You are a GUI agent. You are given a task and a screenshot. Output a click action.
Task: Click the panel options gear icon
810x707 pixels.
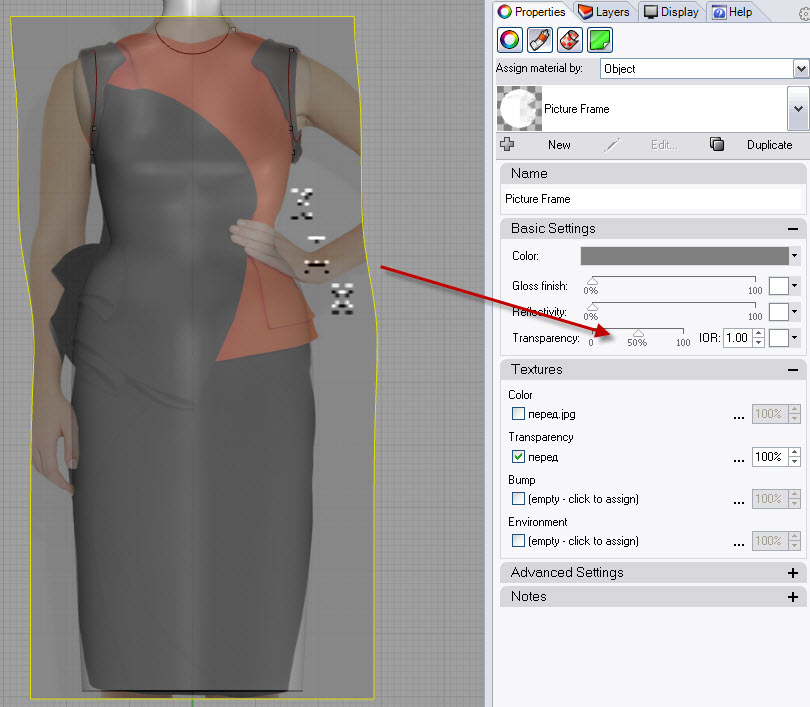[x=803, y=13]
